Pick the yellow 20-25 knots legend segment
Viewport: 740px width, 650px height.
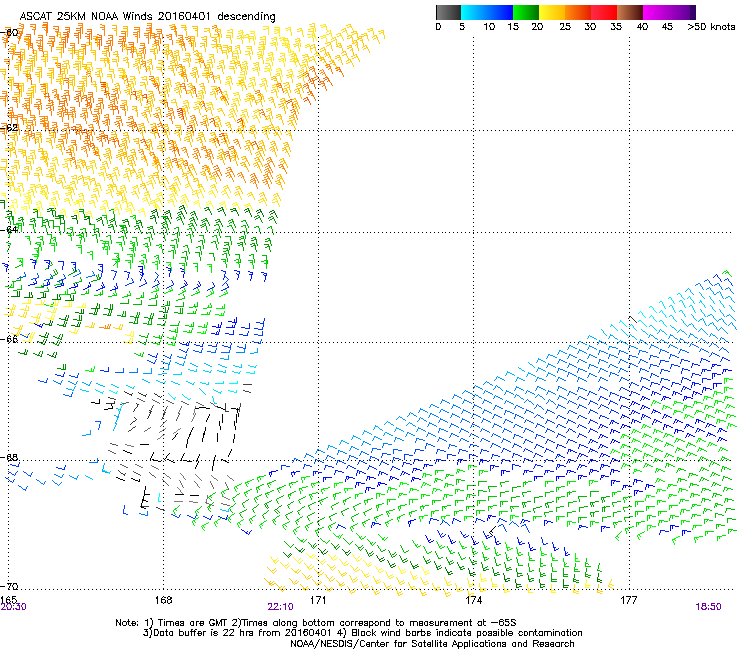[552, 12]
